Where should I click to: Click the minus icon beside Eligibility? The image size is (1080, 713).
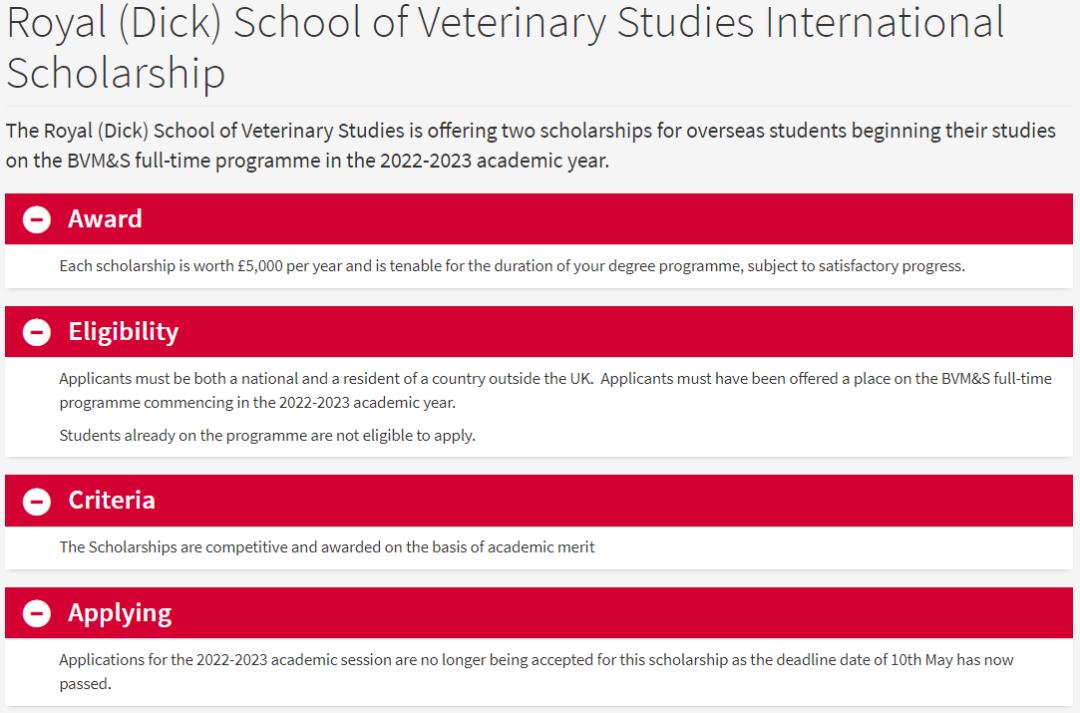(x=36, y=333)
